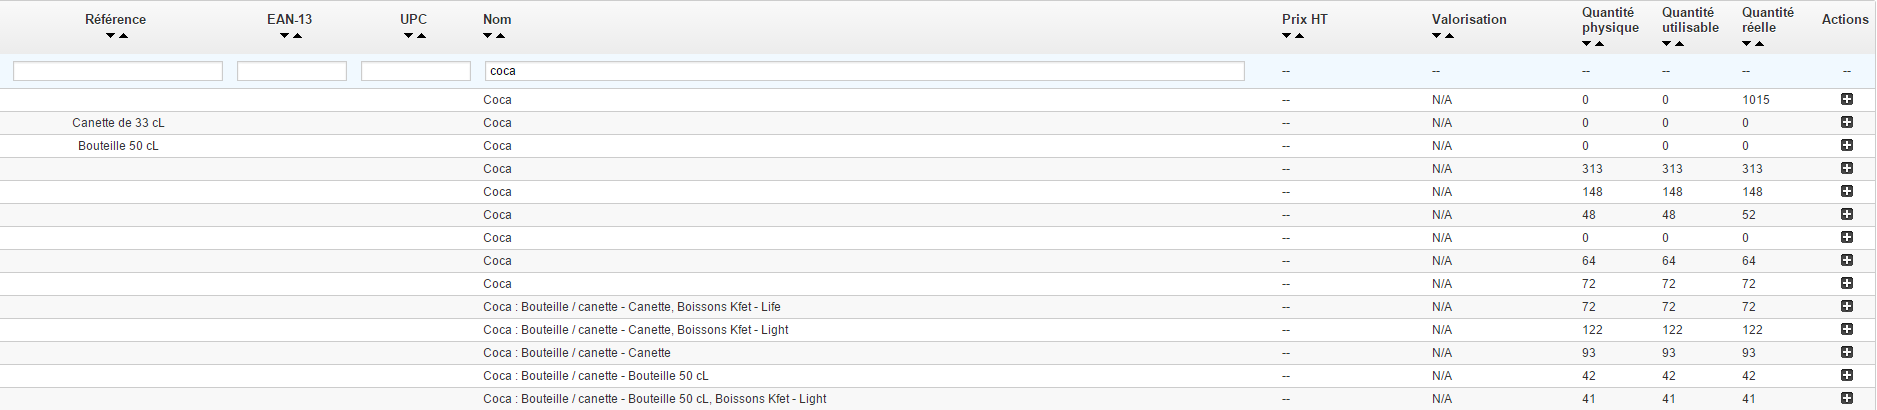1877x410 pixels.
Task: Sort EAN-13 column ascending
Action: point(297,36)
